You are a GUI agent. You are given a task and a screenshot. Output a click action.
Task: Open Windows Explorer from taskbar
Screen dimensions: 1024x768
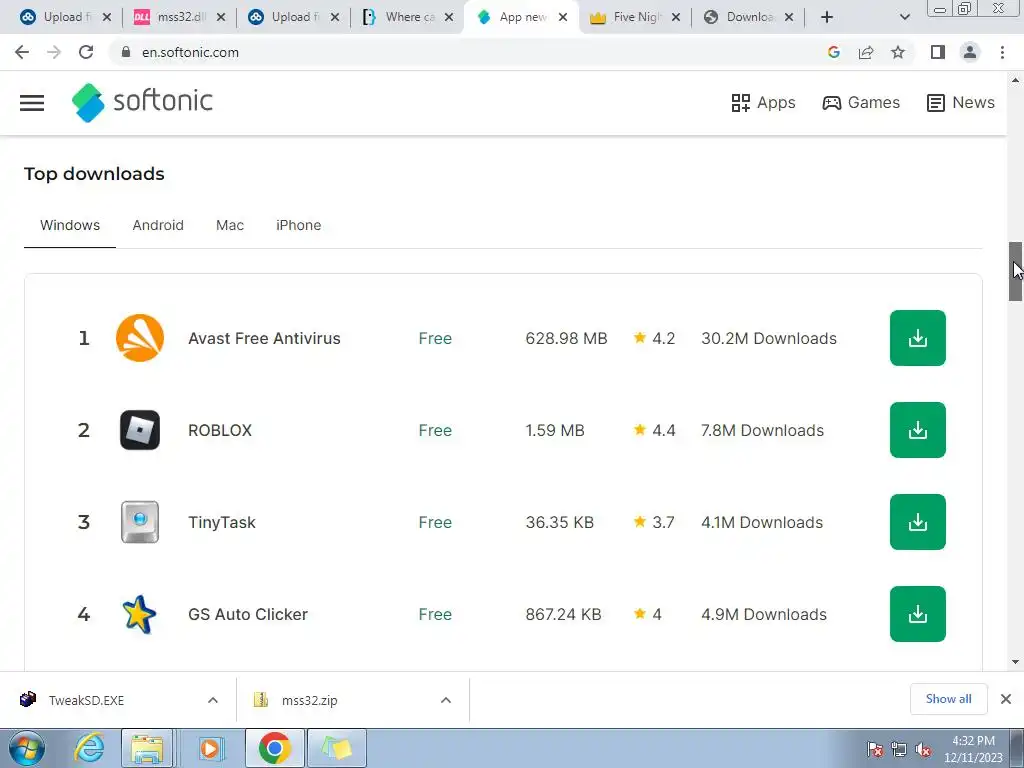tap(147, 748)
